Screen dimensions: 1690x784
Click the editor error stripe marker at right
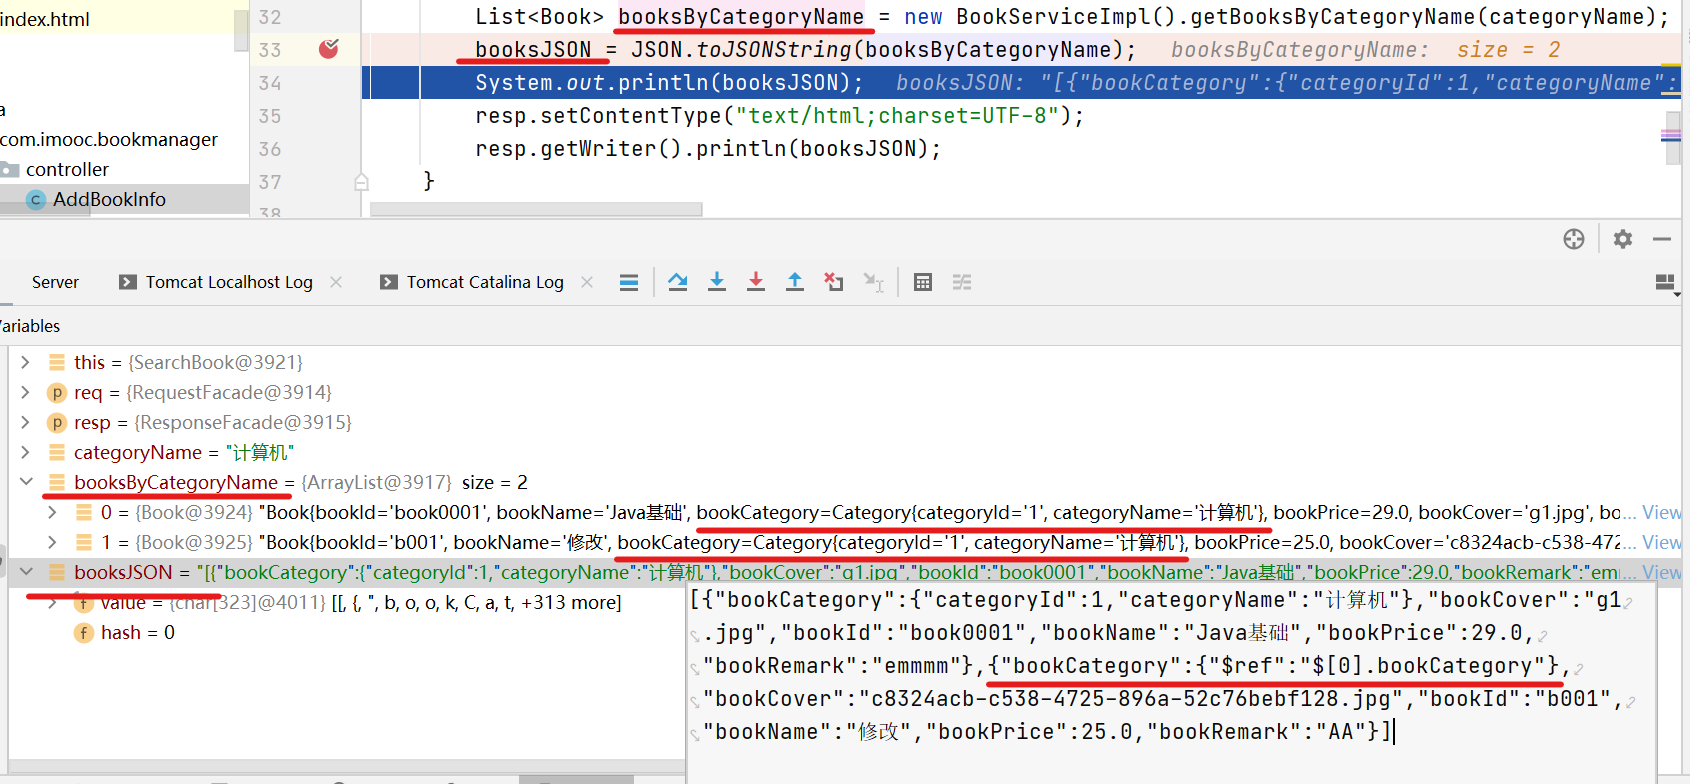pyautogui.click(x=1671, y=137)
